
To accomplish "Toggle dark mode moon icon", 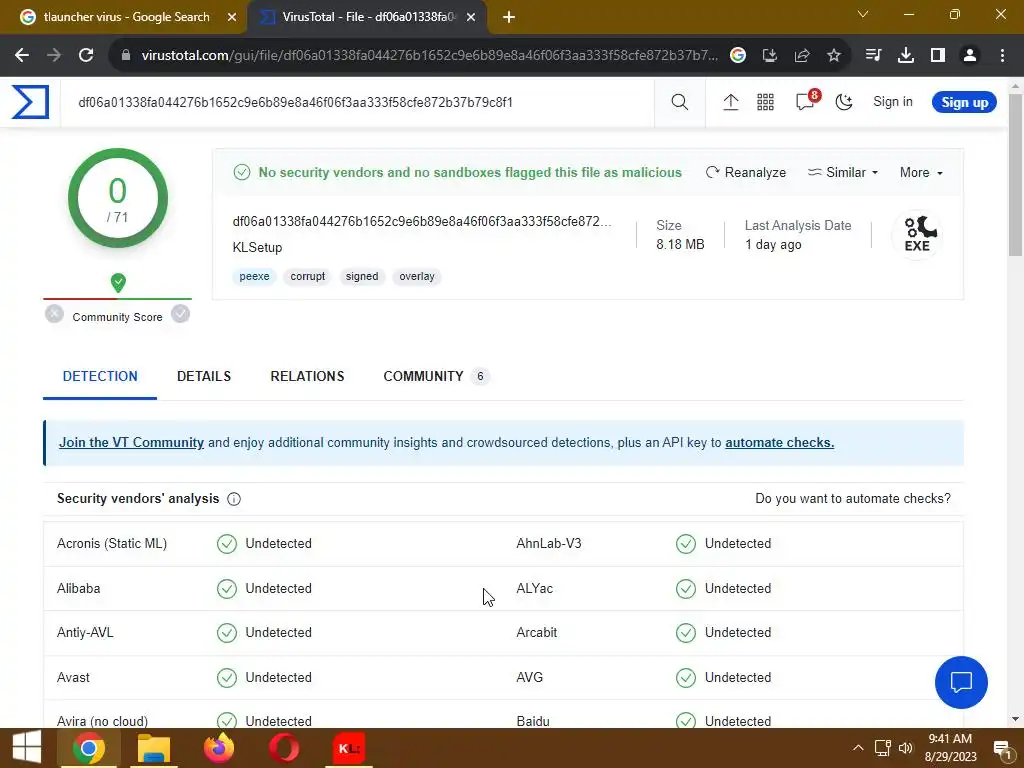I will pyautogui.click(x=844, y=102).
